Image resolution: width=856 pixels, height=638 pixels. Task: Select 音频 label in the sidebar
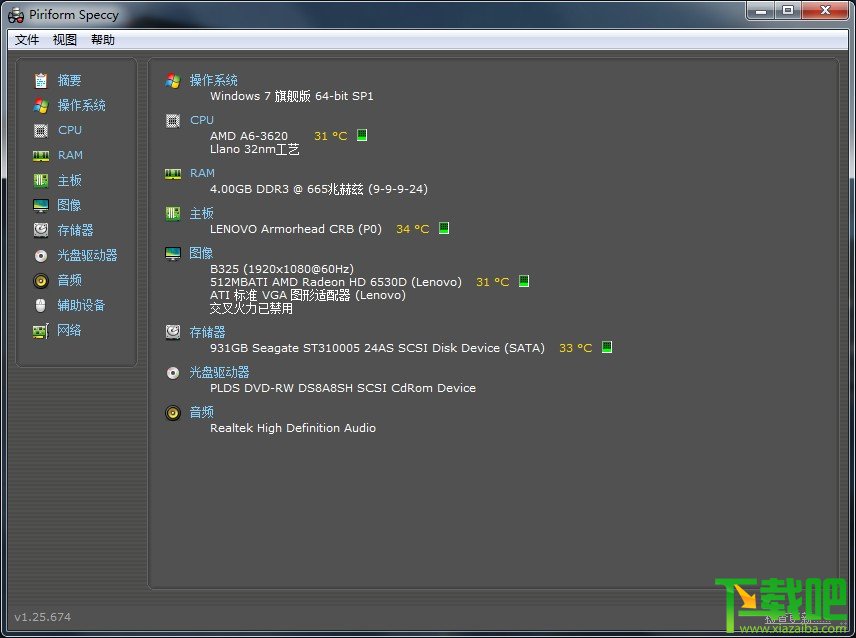coord(69,281)
